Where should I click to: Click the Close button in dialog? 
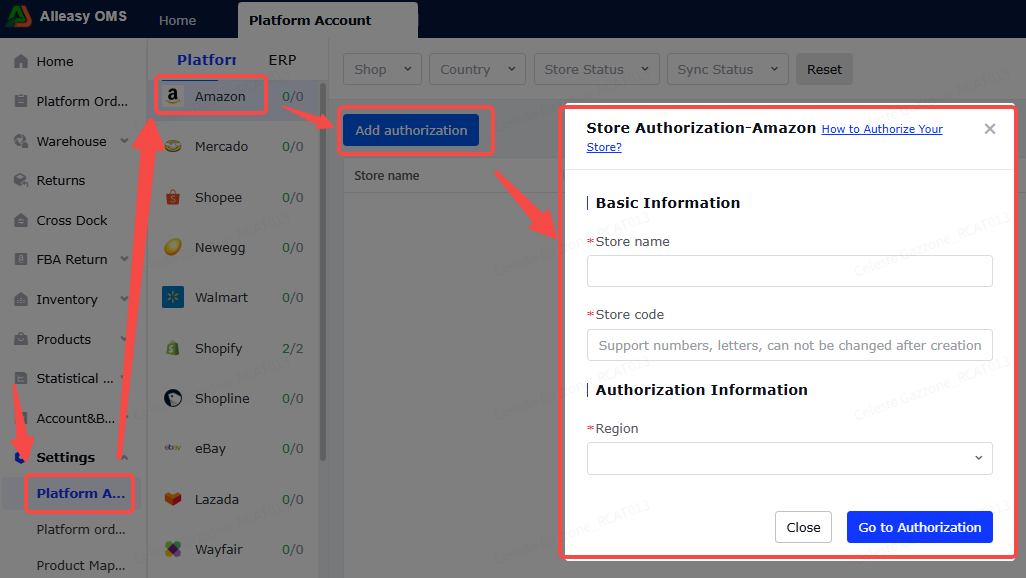point(803,527)
